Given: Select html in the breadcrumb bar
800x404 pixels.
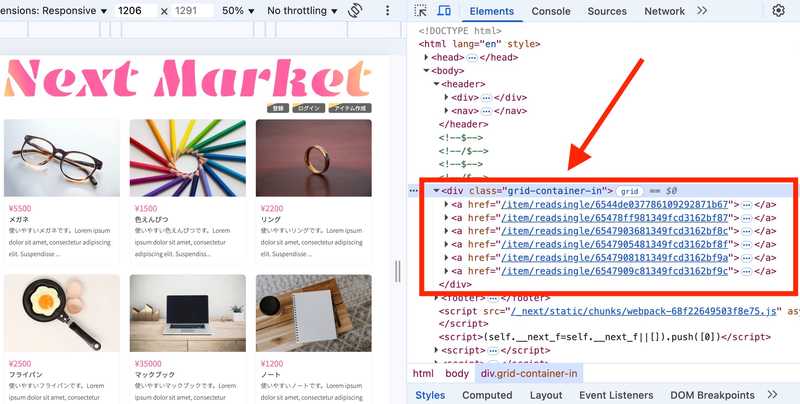Looking at the screenshot, I should pyautogui.click(x=423, y=373).
